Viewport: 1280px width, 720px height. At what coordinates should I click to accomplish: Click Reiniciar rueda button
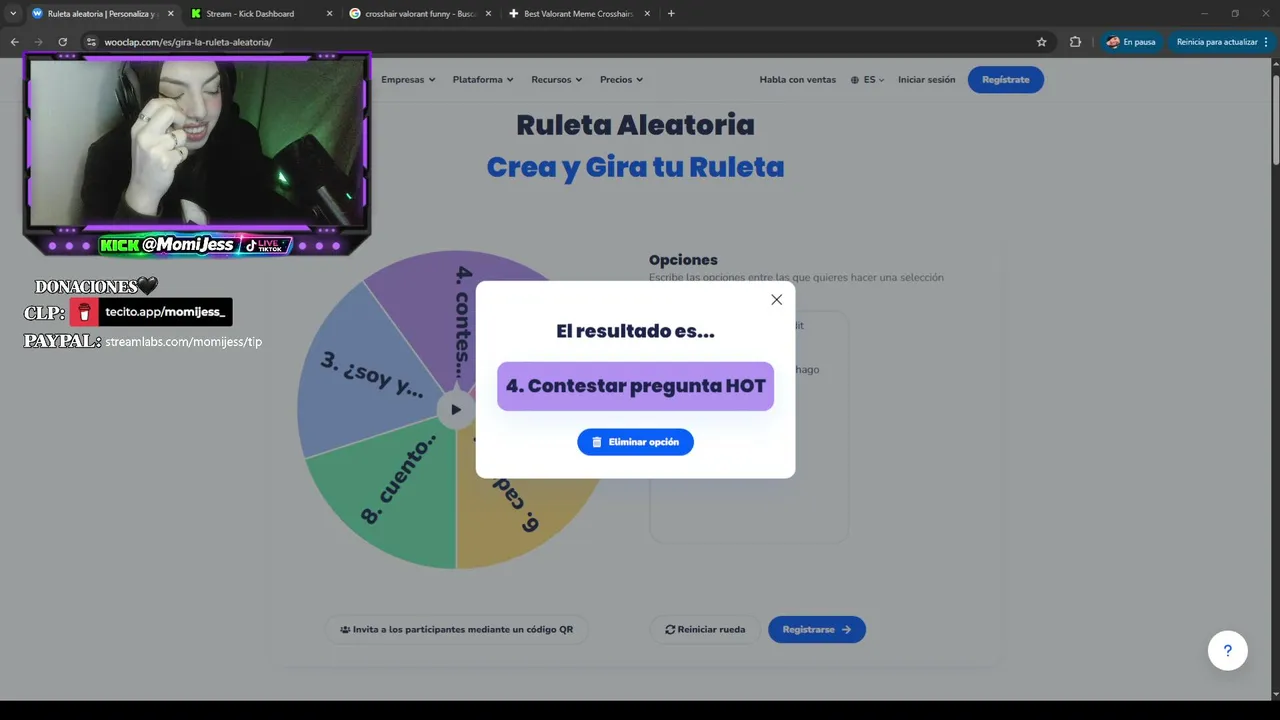tap(705, 630)
